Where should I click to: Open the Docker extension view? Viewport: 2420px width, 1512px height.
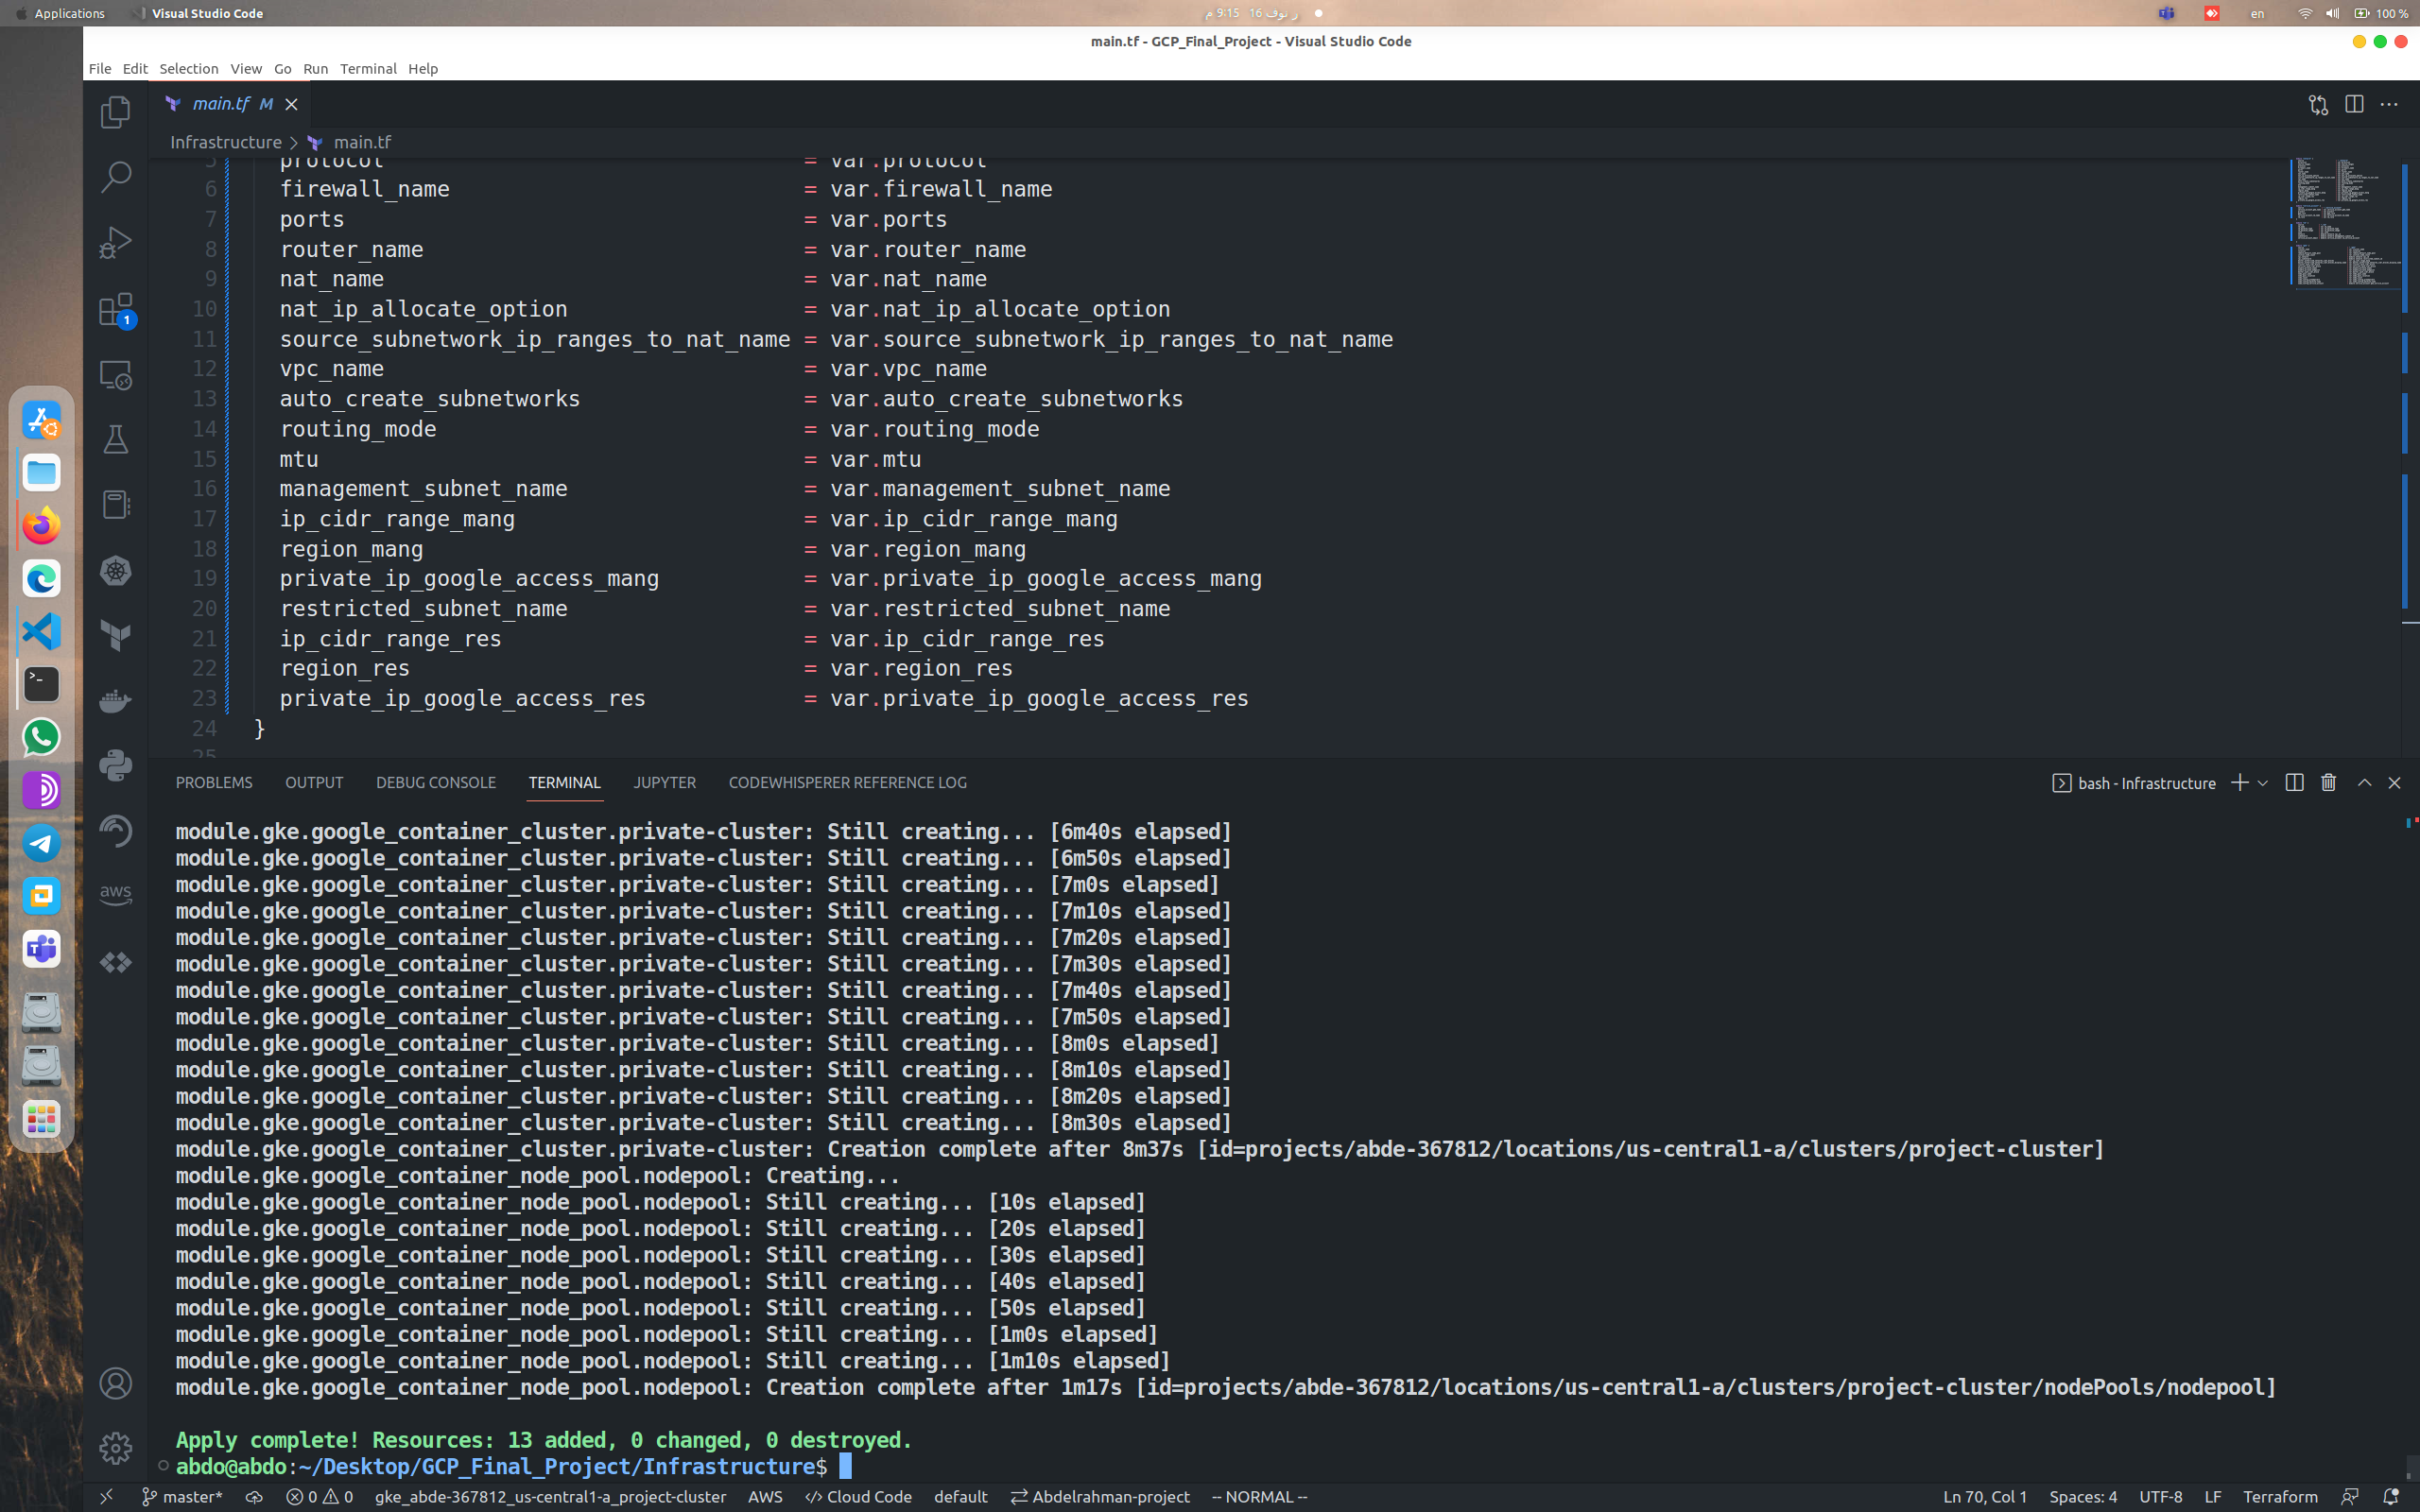pyautogui.click(x=115, y=700)
